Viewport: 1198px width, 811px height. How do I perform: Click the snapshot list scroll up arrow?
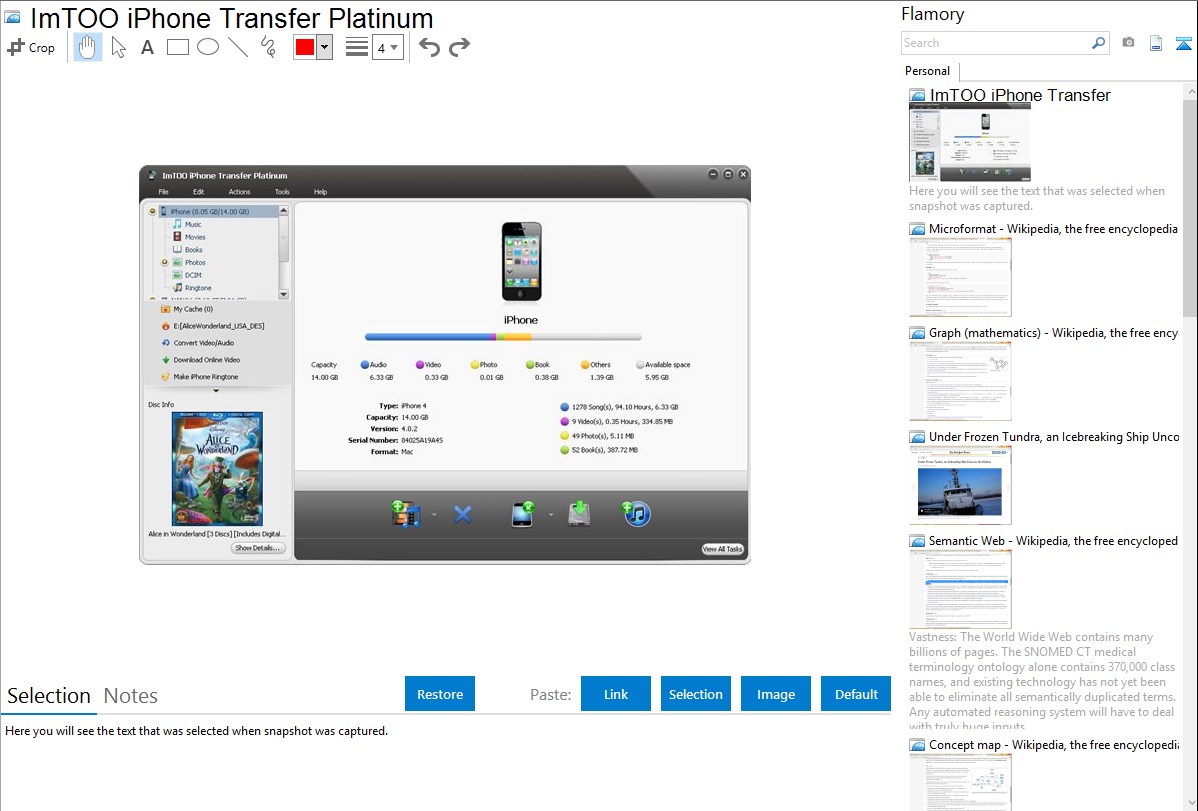click(x=1191, y=92)
